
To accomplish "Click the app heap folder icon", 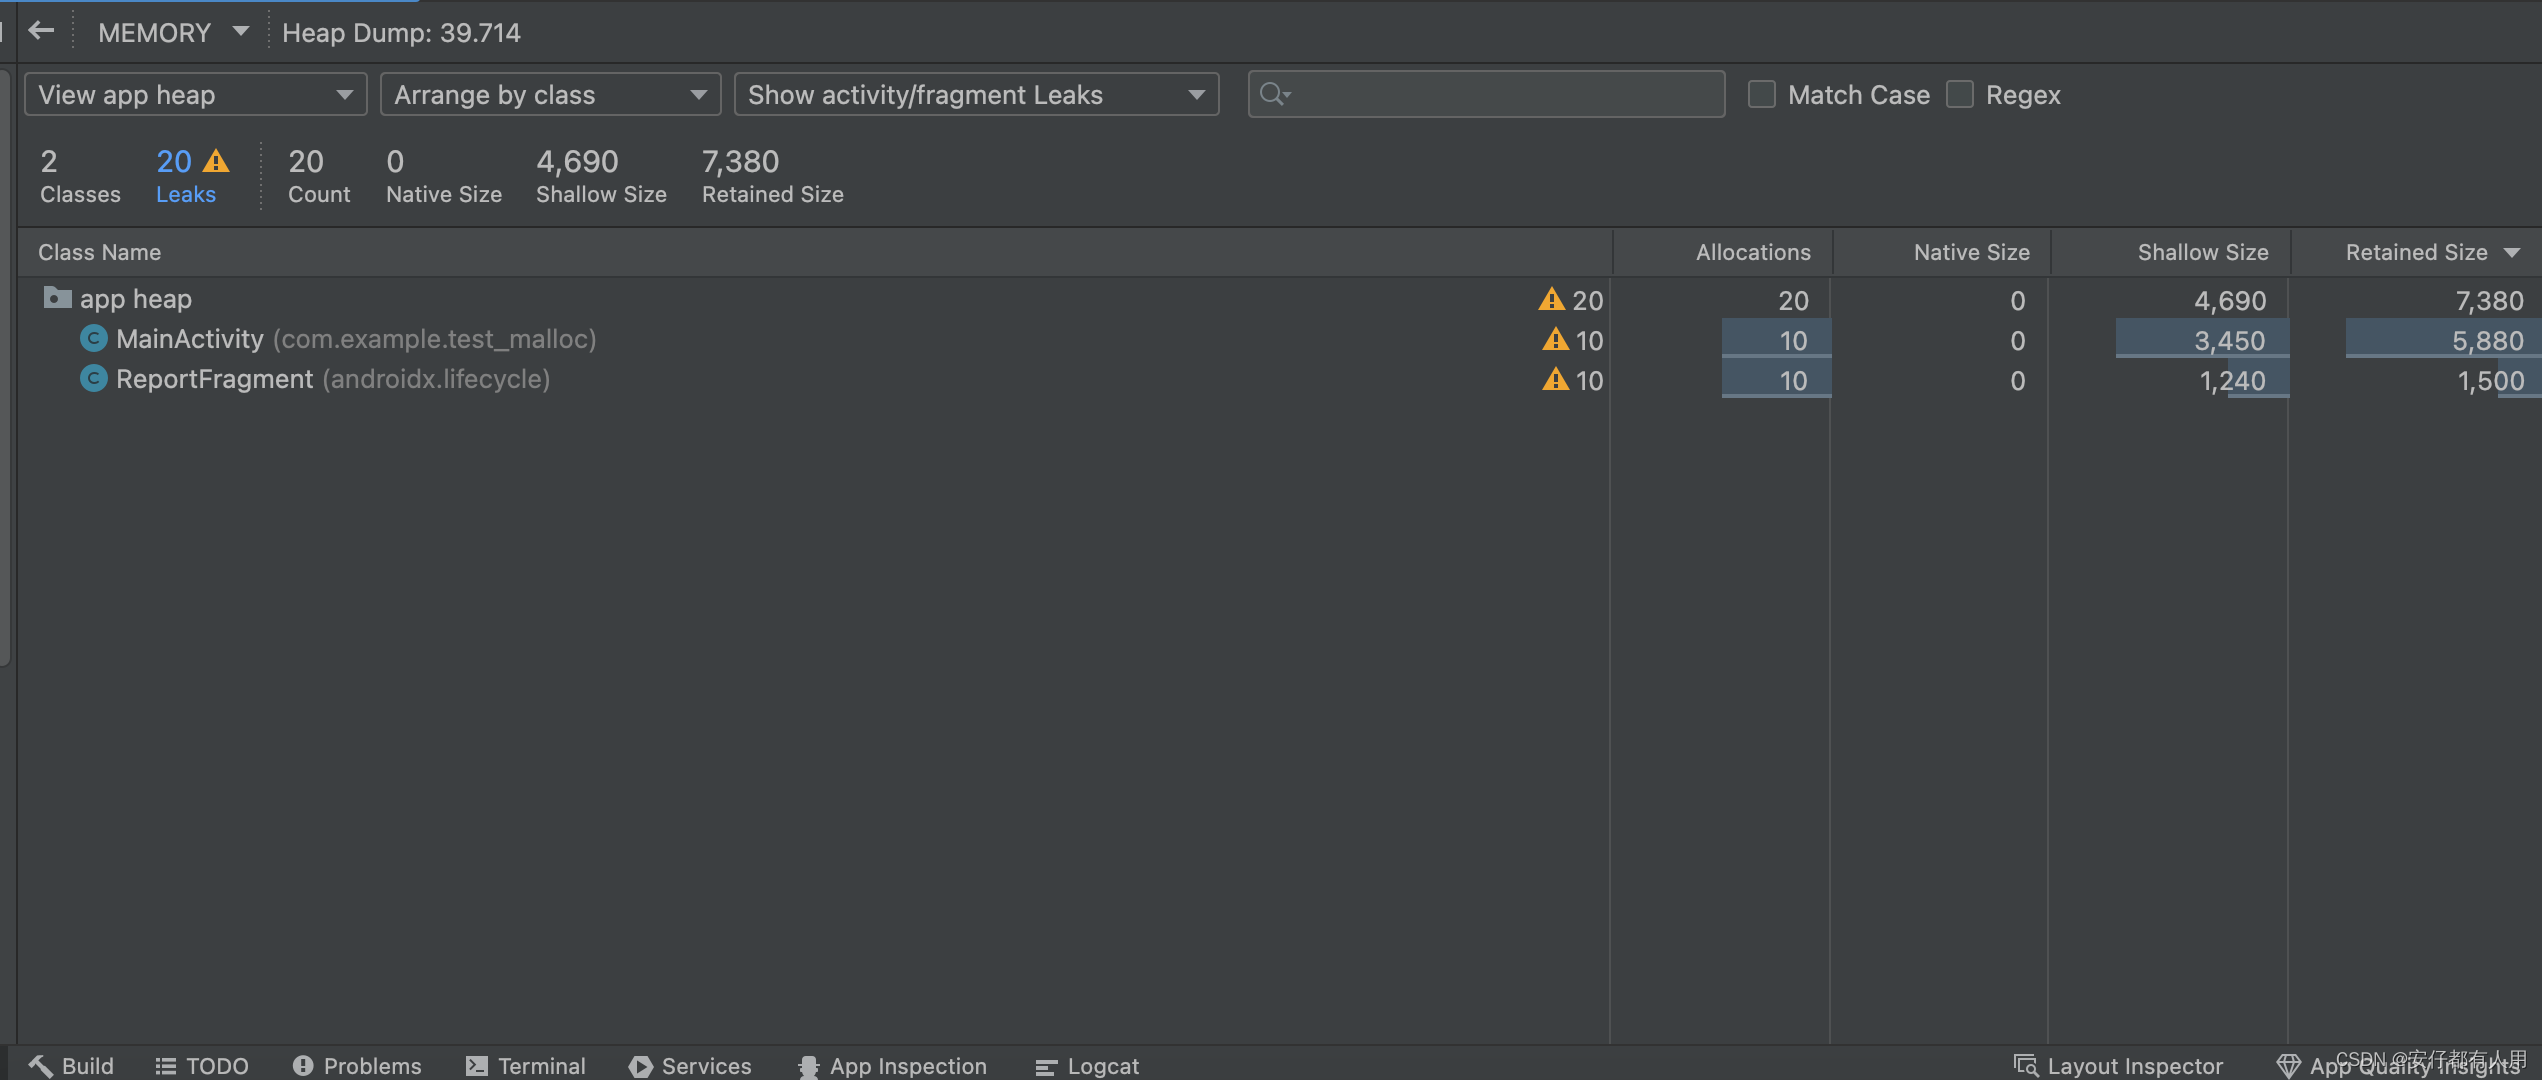I will tap(55, 297).
